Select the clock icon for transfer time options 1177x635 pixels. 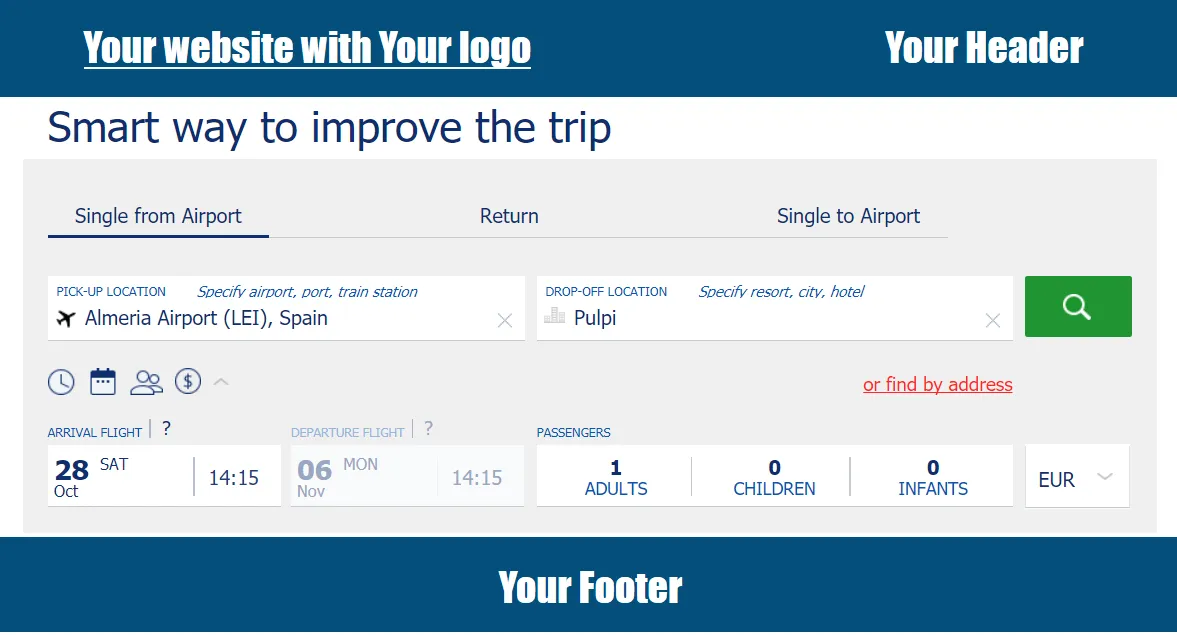tap(60, 381)
